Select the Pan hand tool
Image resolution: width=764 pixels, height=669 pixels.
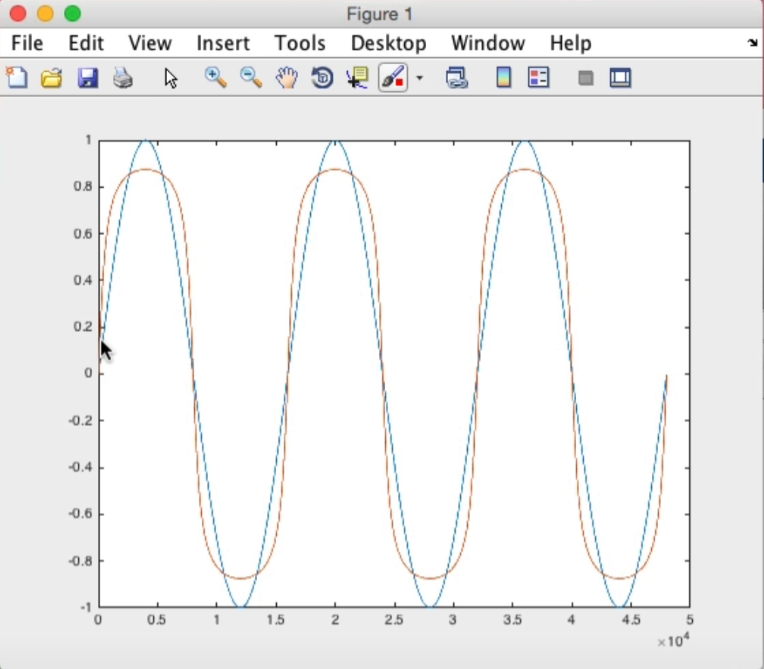[x=286, y=78]
